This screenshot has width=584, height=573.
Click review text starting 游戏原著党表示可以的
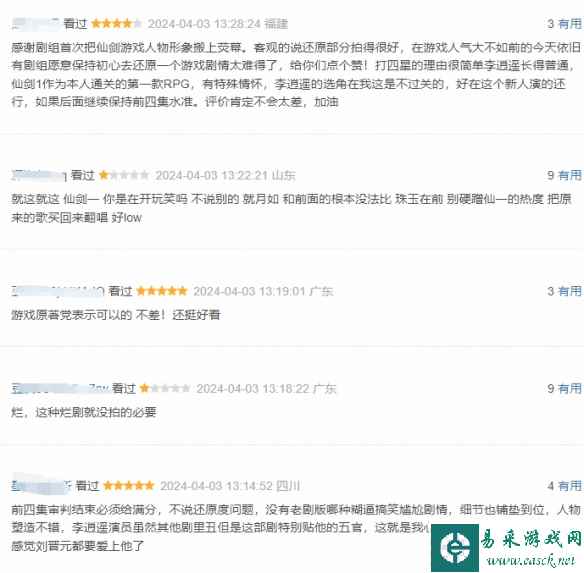pos(115,315)
